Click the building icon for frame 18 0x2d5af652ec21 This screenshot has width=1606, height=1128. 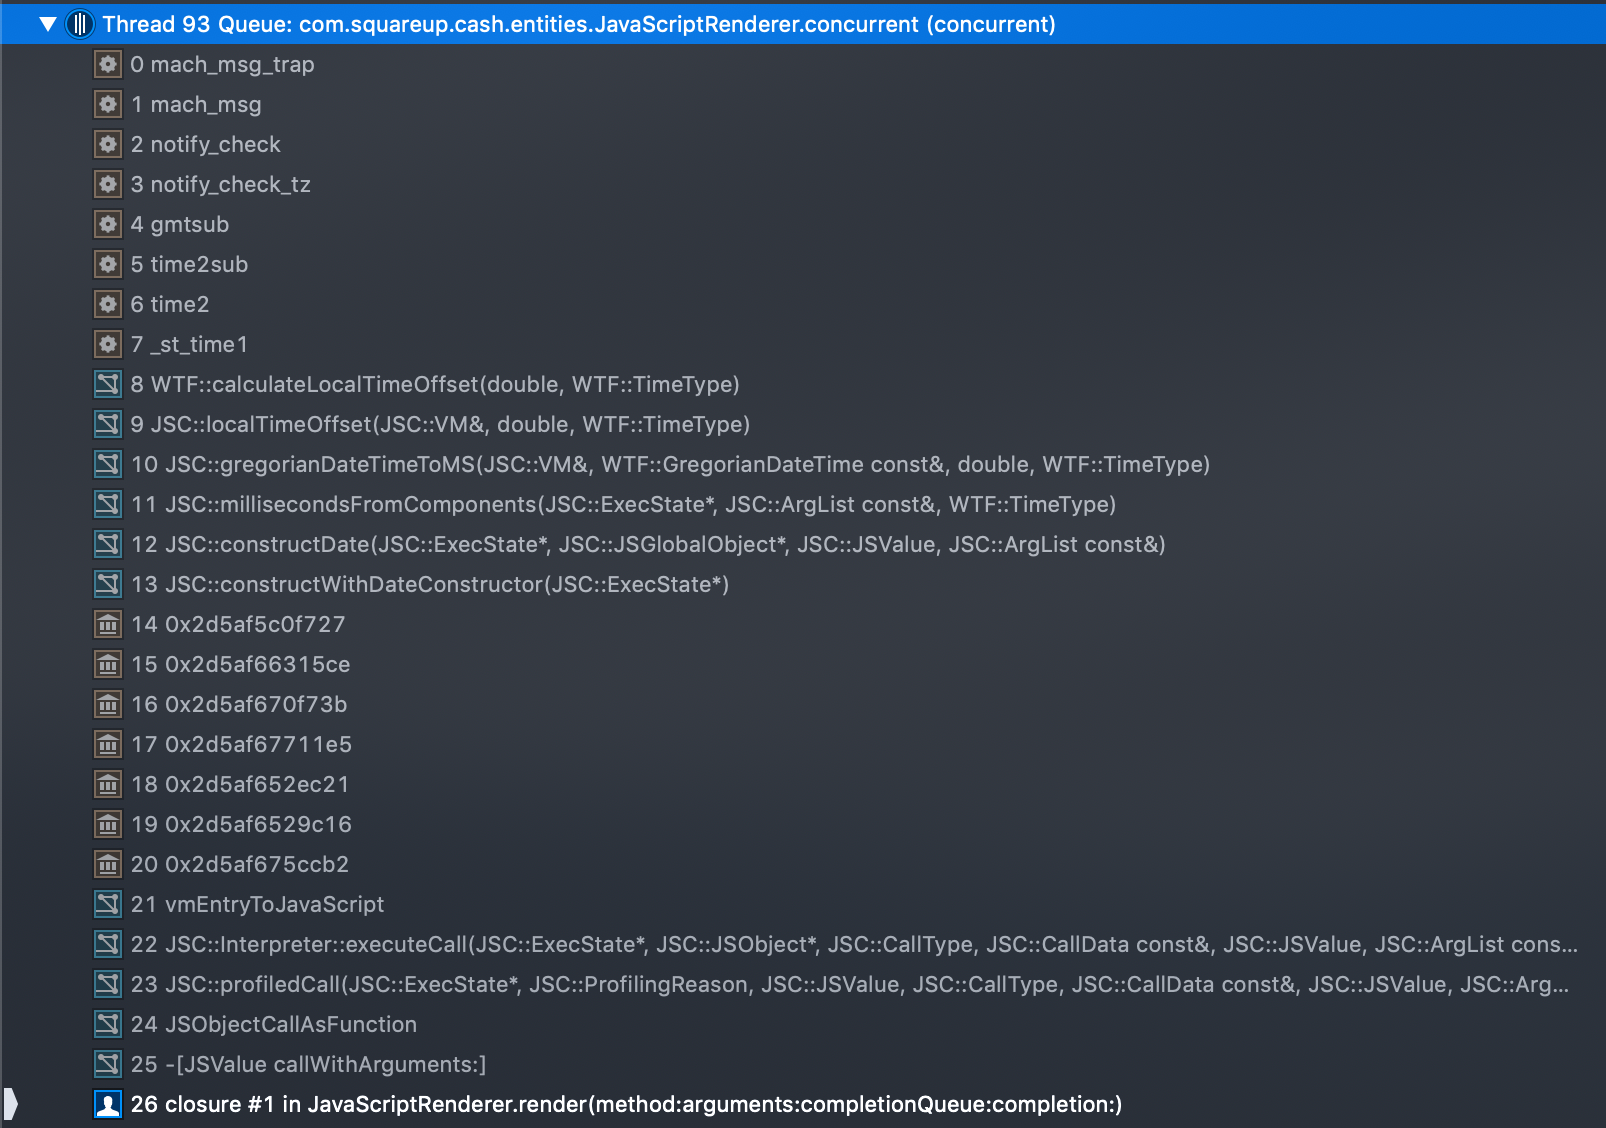coord(108,784)
